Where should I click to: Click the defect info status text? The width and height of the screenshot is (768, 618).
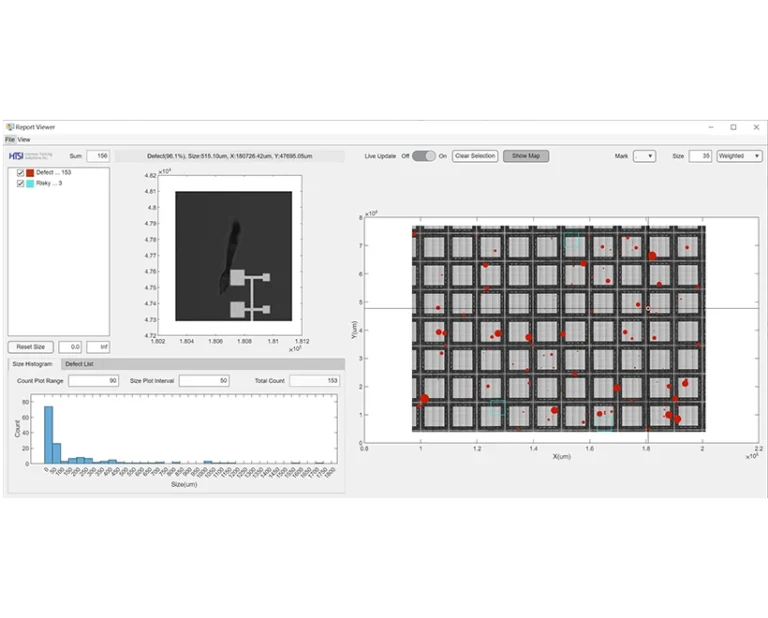(x=230, y=156)
